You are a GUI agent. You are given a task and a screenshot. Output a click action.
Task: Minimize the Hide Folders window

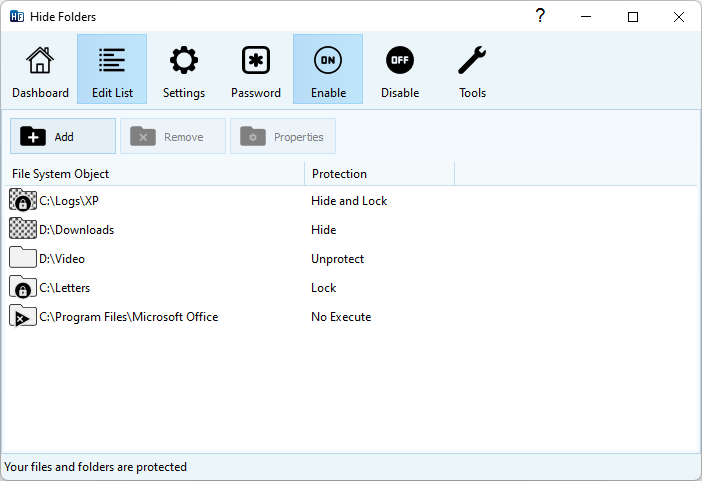[586, 17]
